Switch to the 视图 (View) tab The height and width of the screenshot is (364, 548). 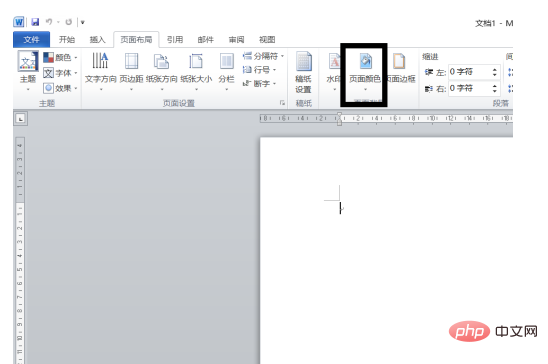click(267, 39)
